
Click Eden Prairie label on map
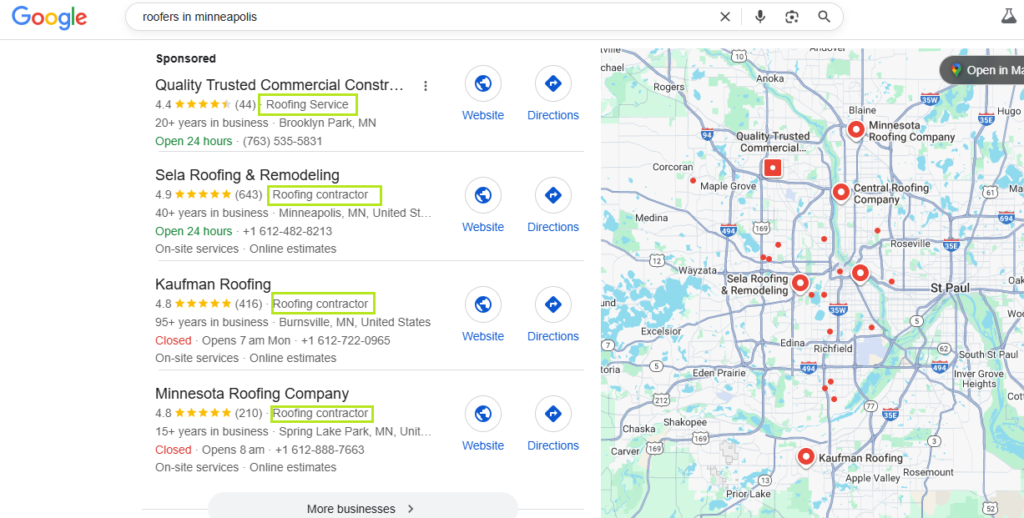719,373
